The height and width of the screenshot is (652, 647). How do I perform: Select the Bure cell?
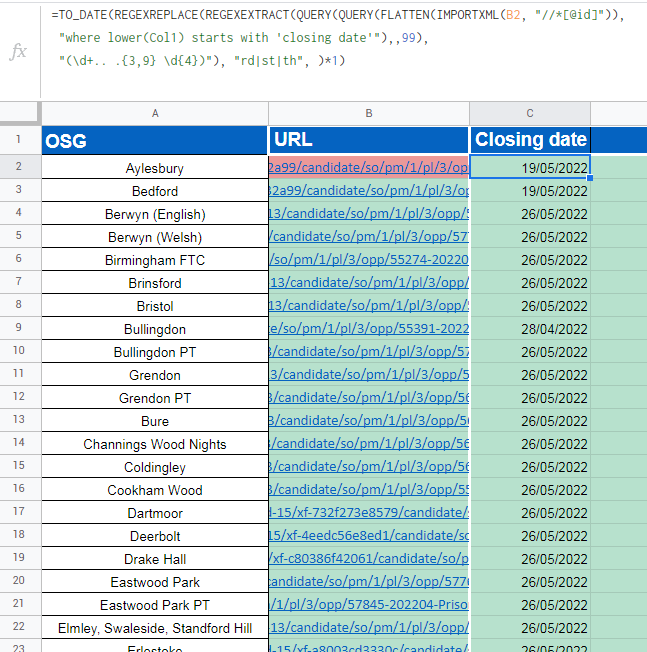point(155,421)
